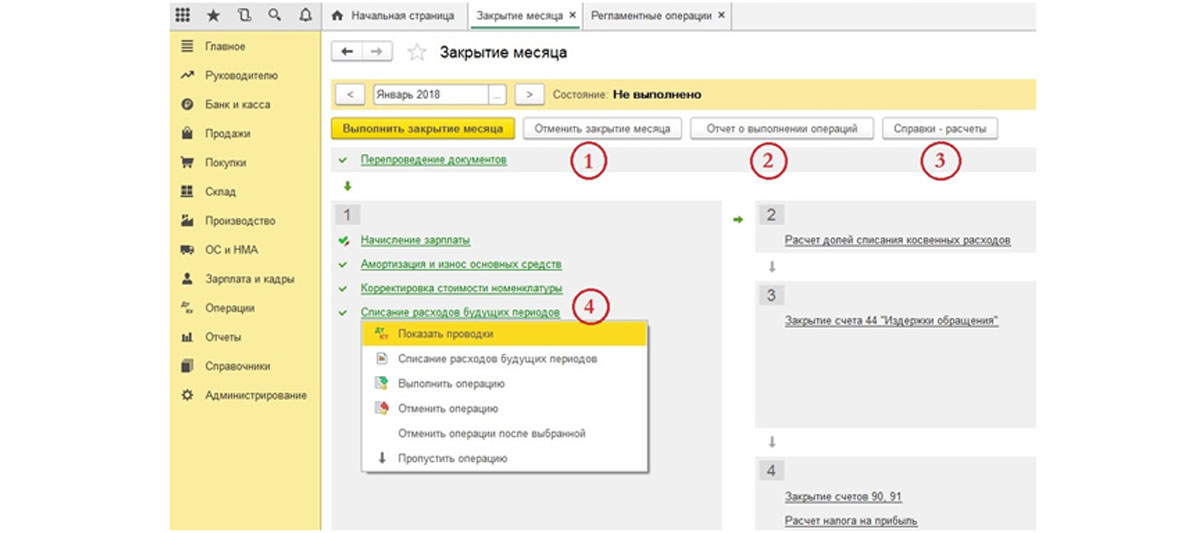The height and width of the screenshot is (533, 1200).
Task: Open notifications bell icon
Action: 305,16
